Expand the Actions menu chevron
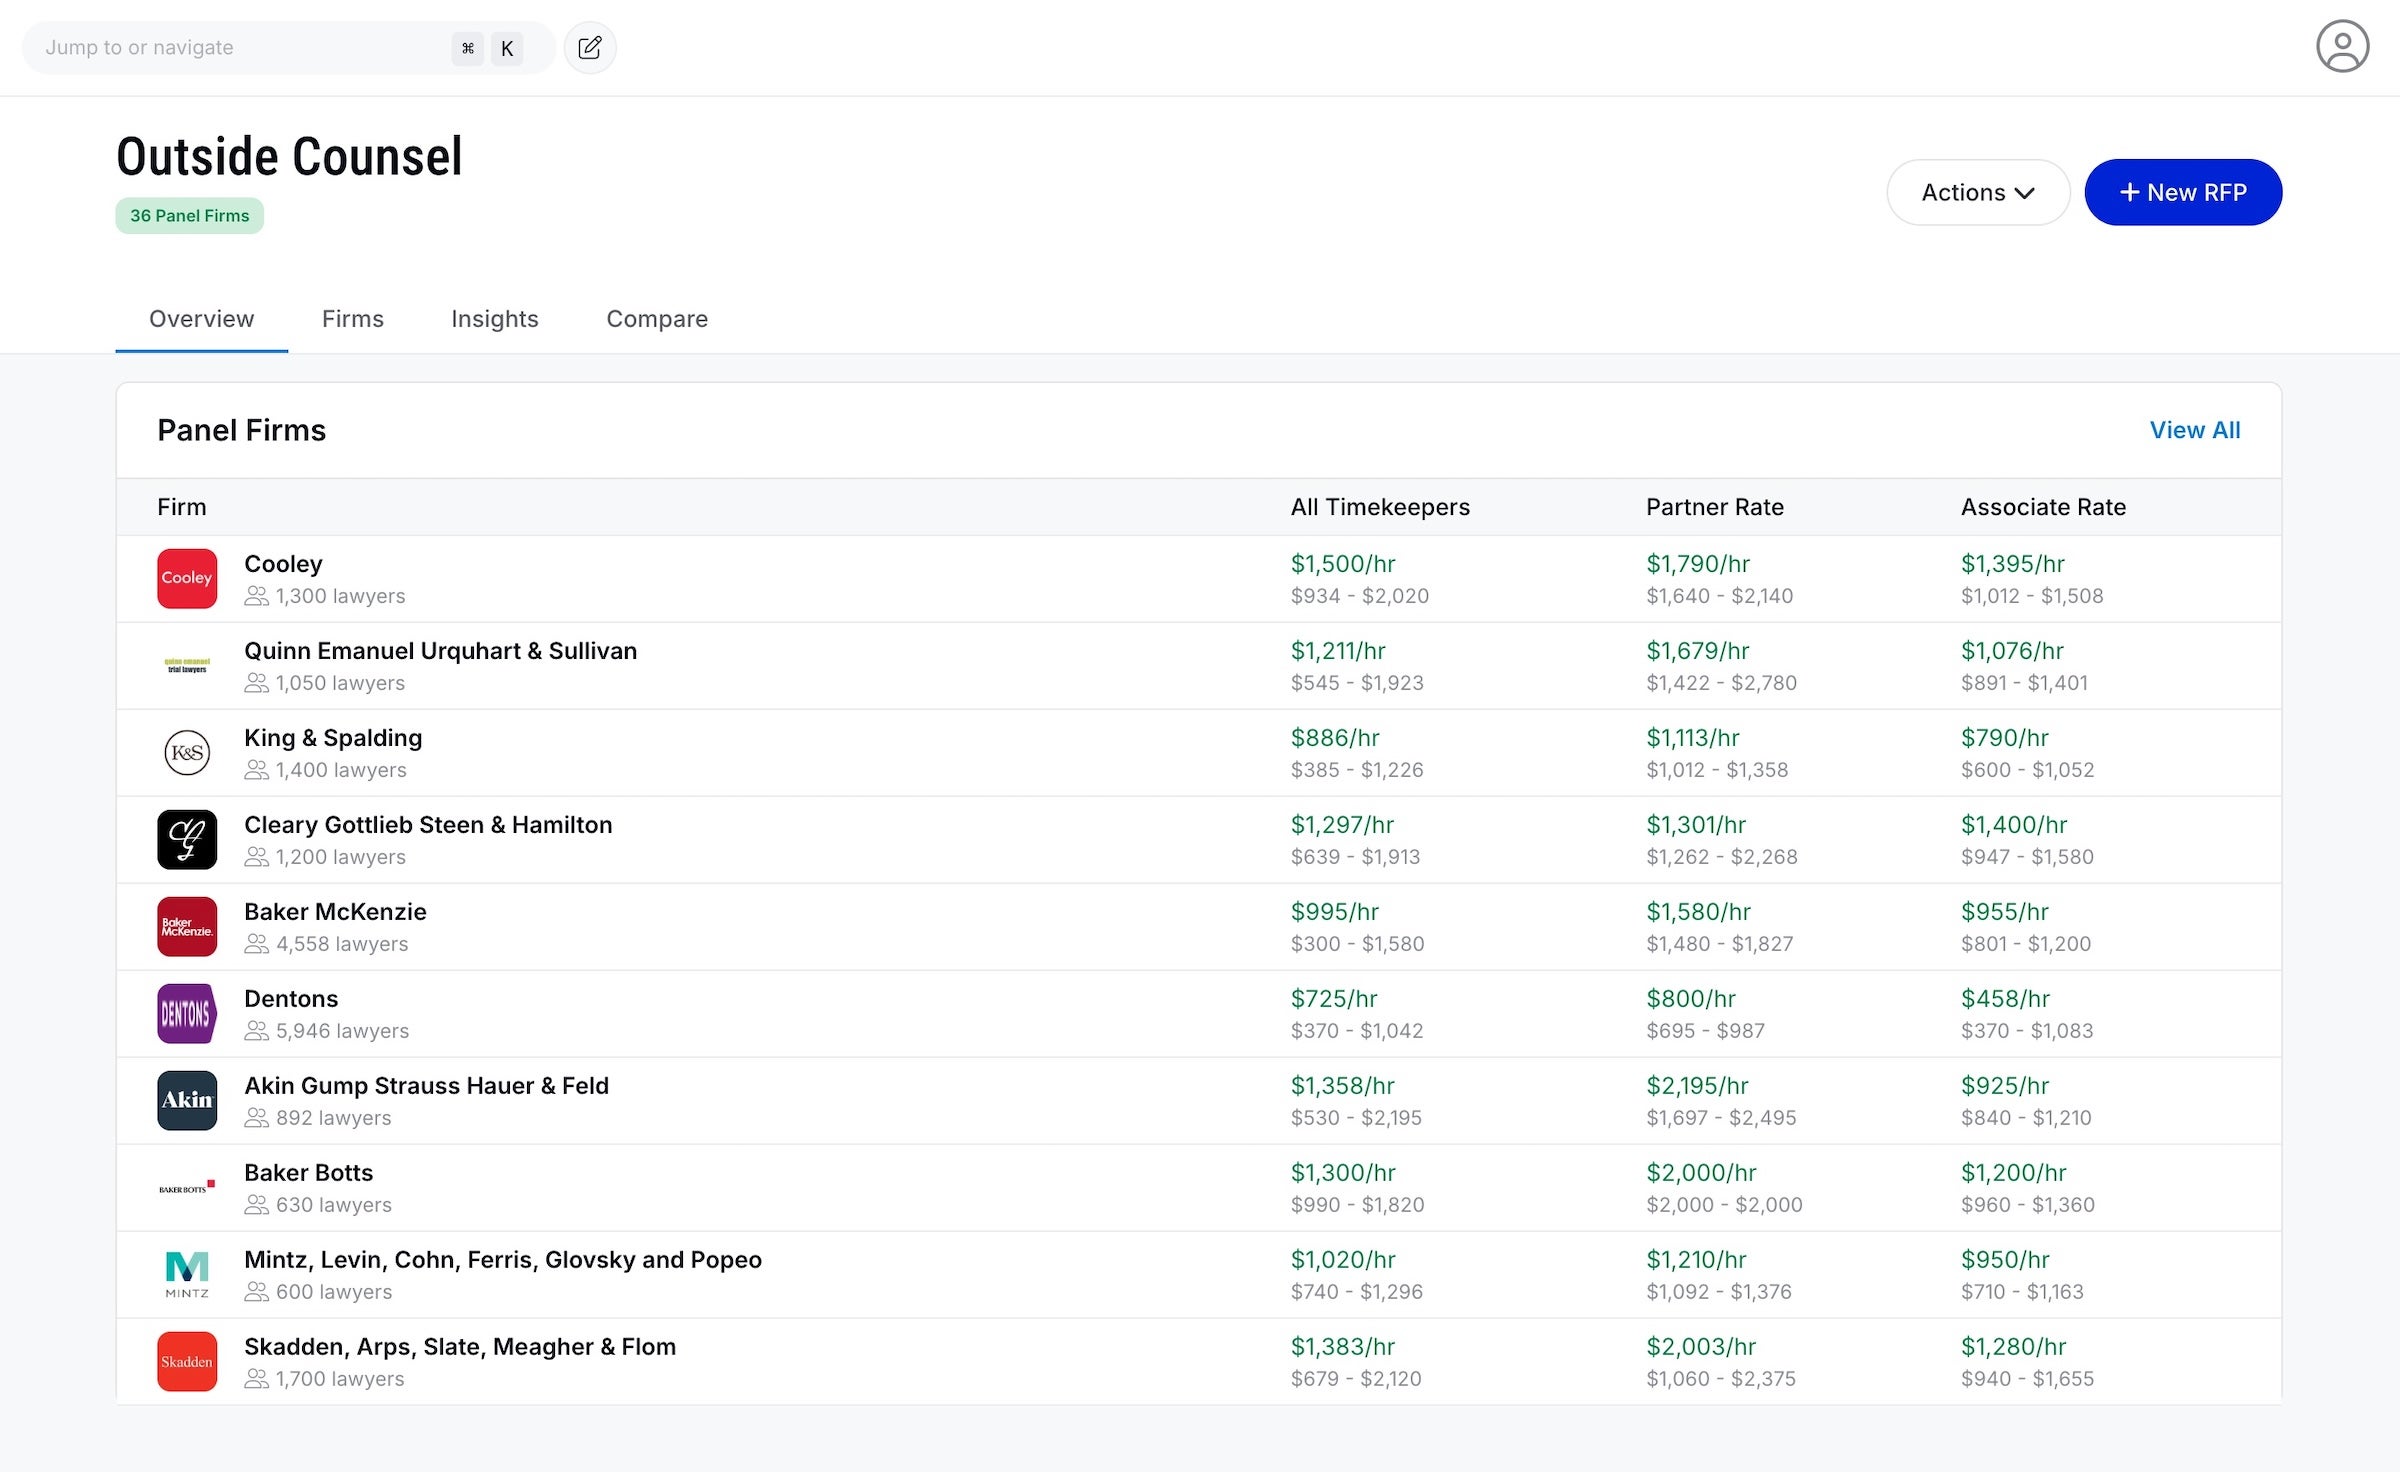The height and width of the screenshot is (1472, 2400). [x=2026, y=192]
